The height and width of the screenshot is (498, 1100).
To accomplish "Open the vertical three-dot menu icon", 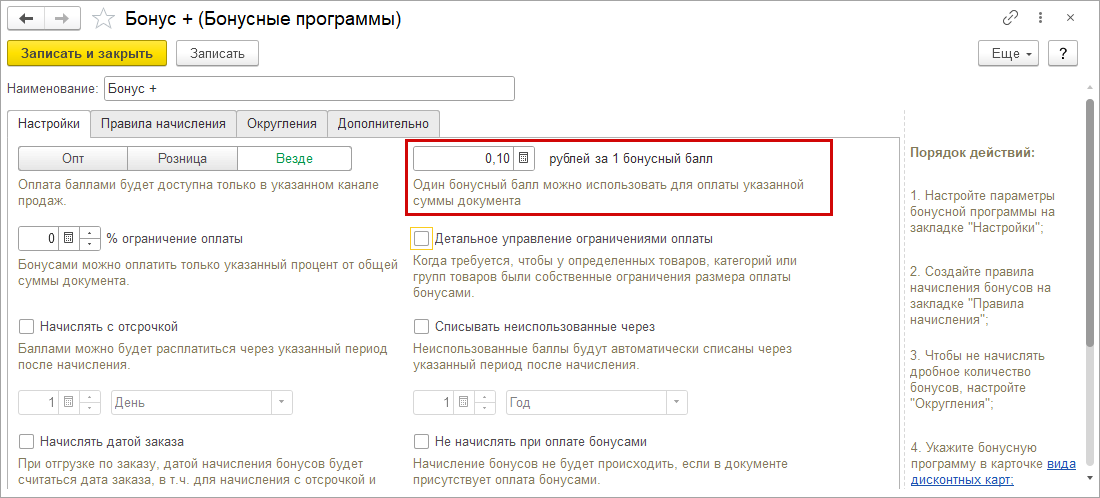I will click(1044, 19).
